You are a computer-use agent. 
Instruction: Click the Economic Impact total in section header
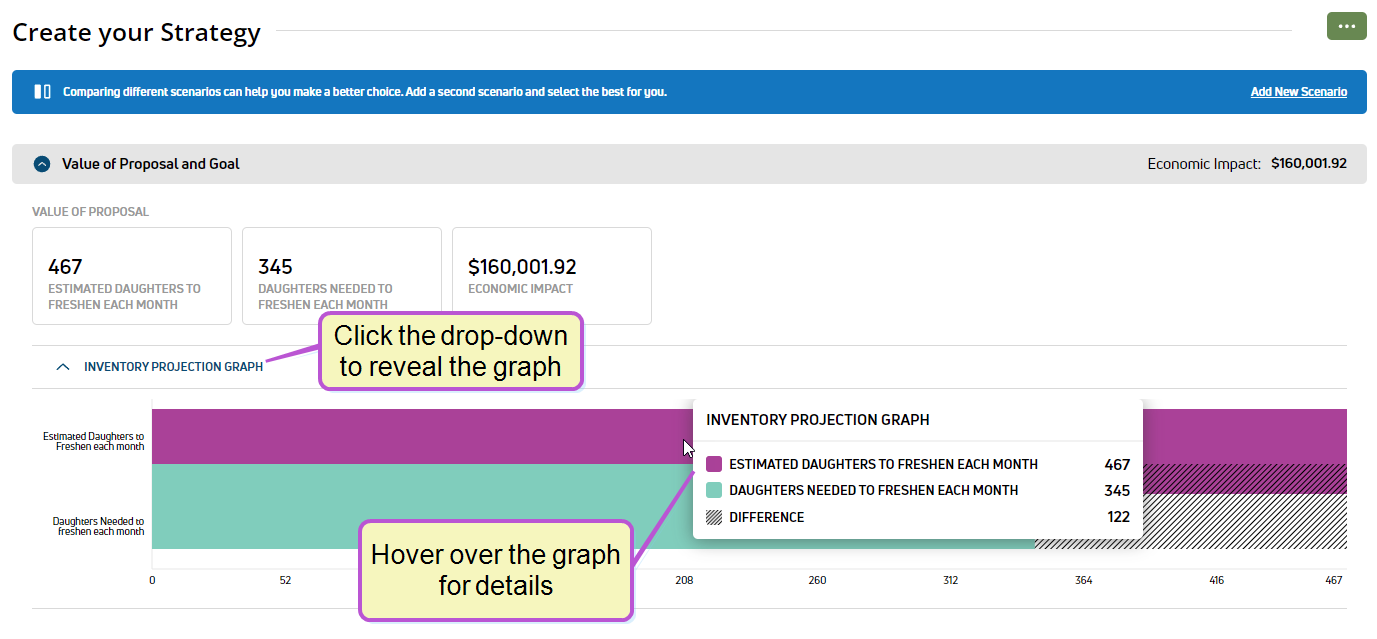tap(1308, 164)
